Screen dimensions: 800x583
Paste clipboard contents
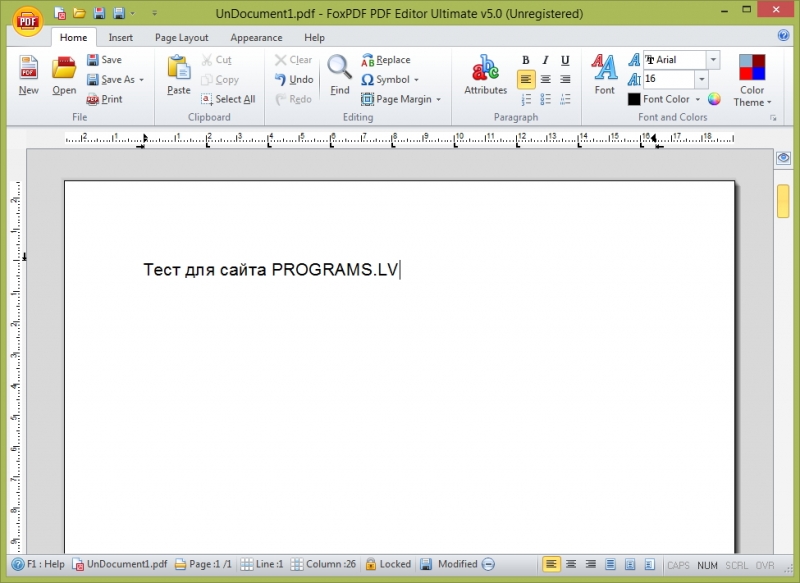[179, 75]
